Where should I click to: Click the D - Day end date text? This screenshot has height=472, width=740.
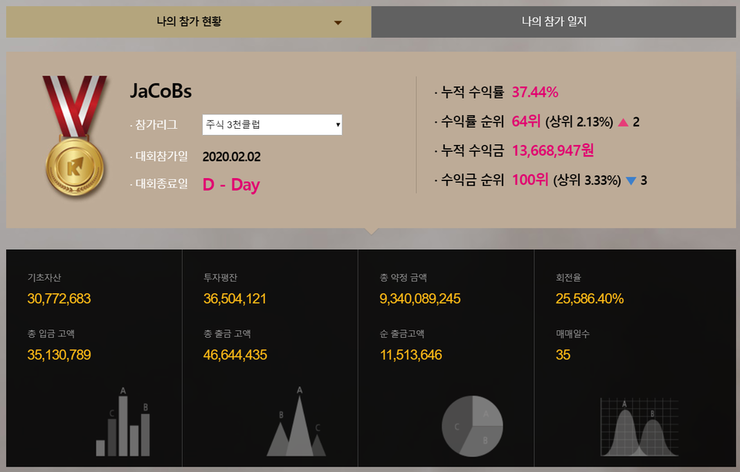tap(231, 185)
